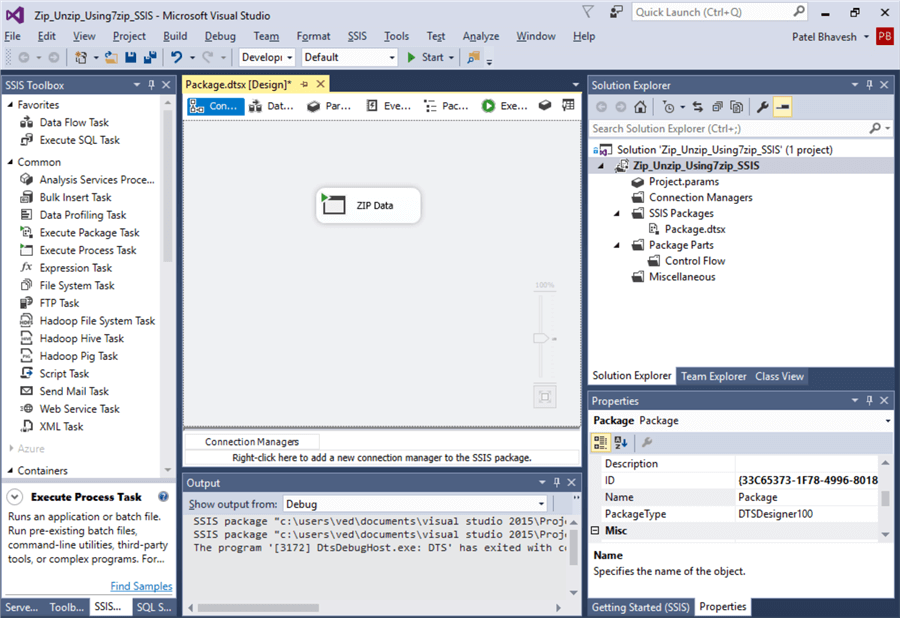Select Execute Process Task in SSIS Toolbox

pos(88,250)
